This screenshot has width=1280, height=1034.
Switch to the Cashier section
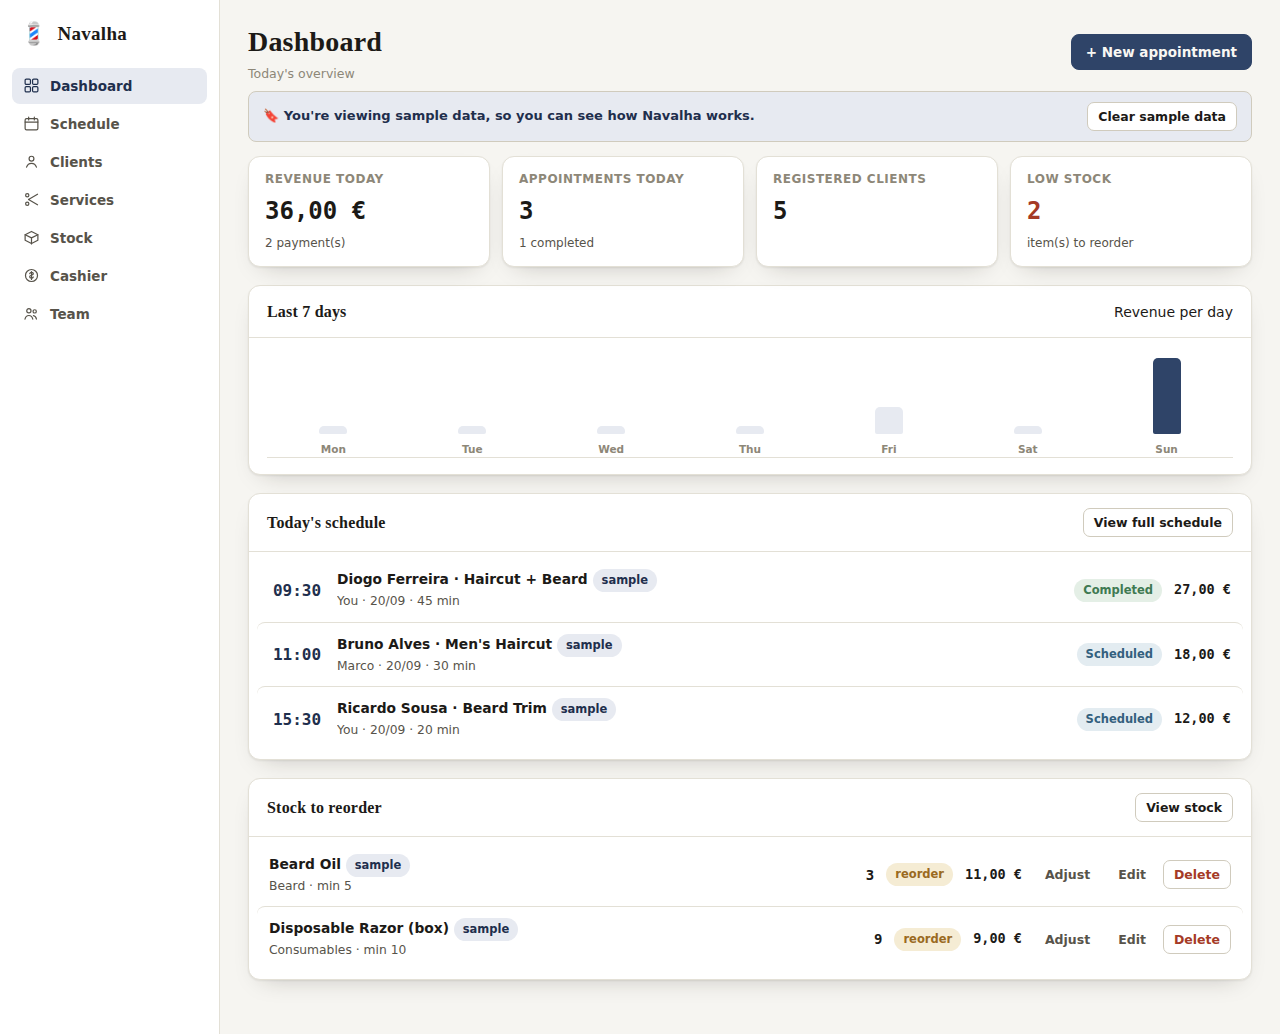(109, 276)
